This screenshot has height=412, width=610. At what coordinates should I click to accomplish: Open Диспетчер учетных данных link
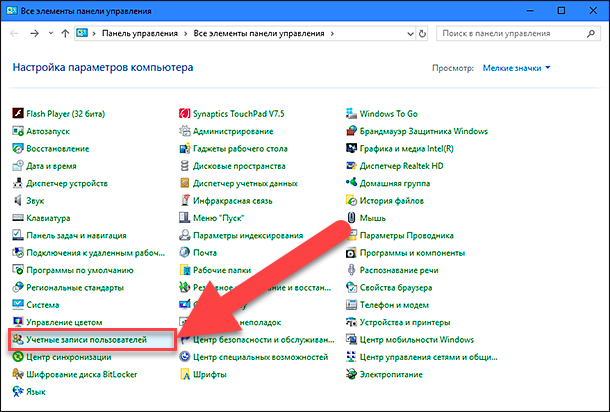[245, 183]
